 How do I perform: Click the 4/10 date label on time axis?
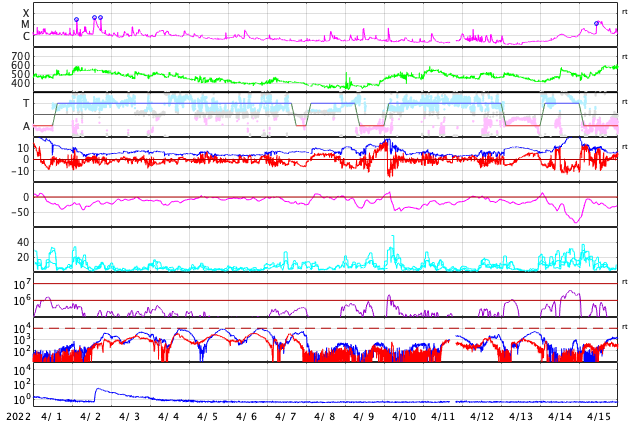click(x=404, y=416)
